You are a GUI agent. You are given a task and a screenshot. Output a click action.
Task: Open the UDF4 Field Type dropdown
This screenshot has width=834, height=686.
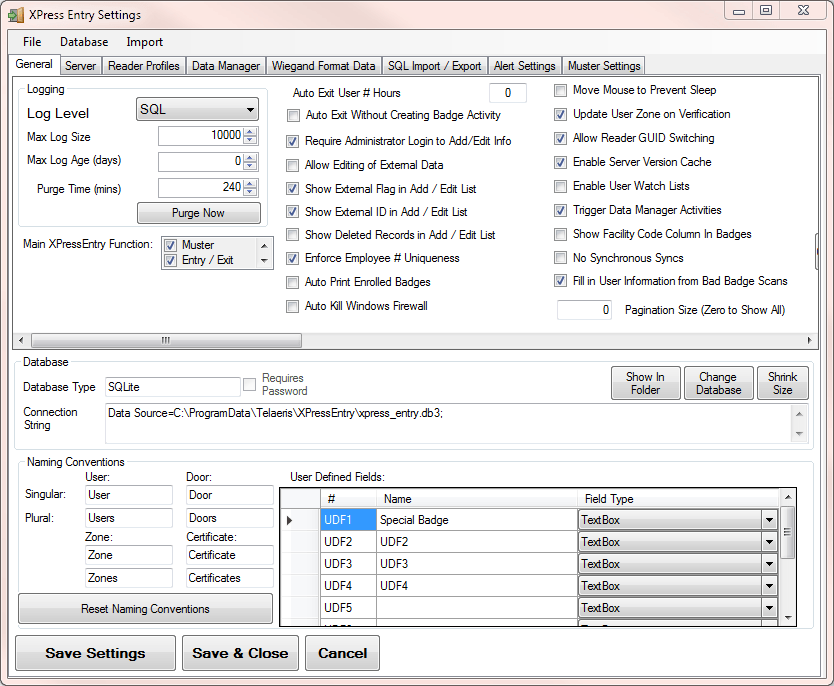pyautogui.click(x=769, y=586)
